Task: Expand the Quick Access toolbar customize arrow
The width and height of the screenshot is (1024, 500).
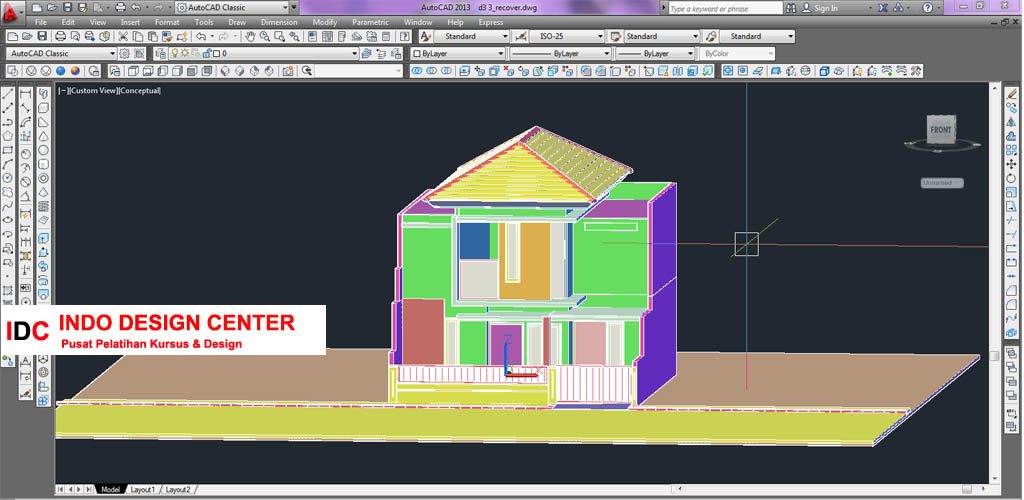Action: pyautogui.click(x=294, y=8)
